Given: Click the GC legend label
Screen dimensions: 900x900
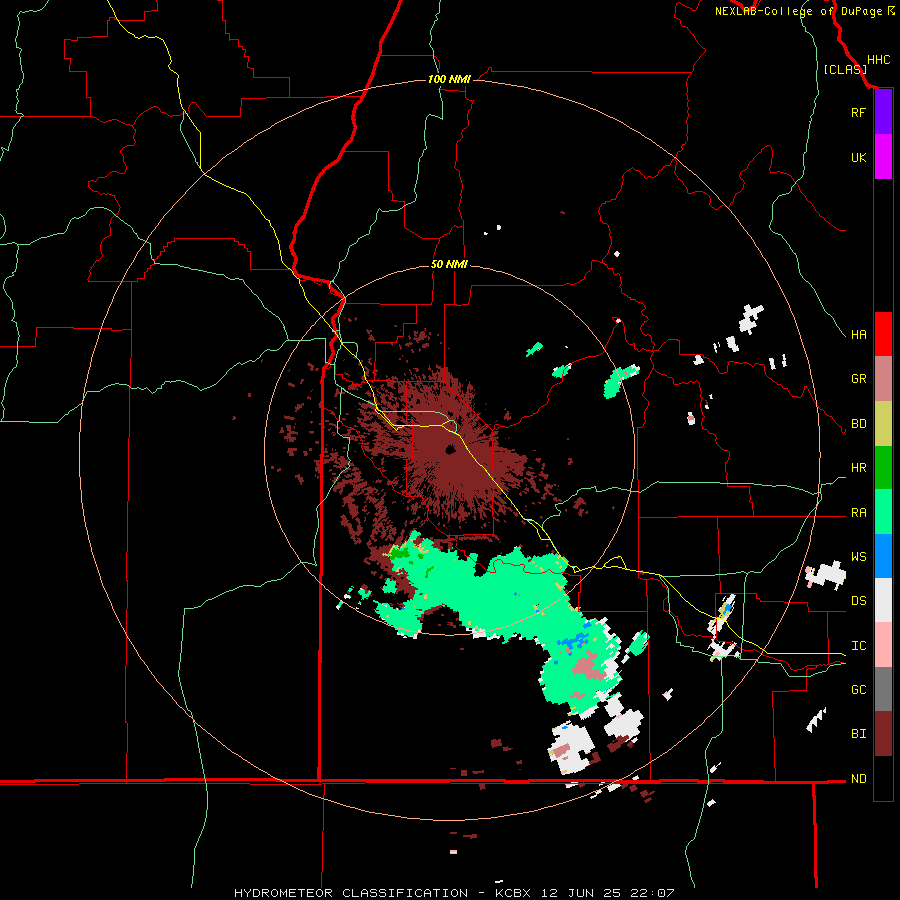Looking at the screenshot, I should (858, 690).
